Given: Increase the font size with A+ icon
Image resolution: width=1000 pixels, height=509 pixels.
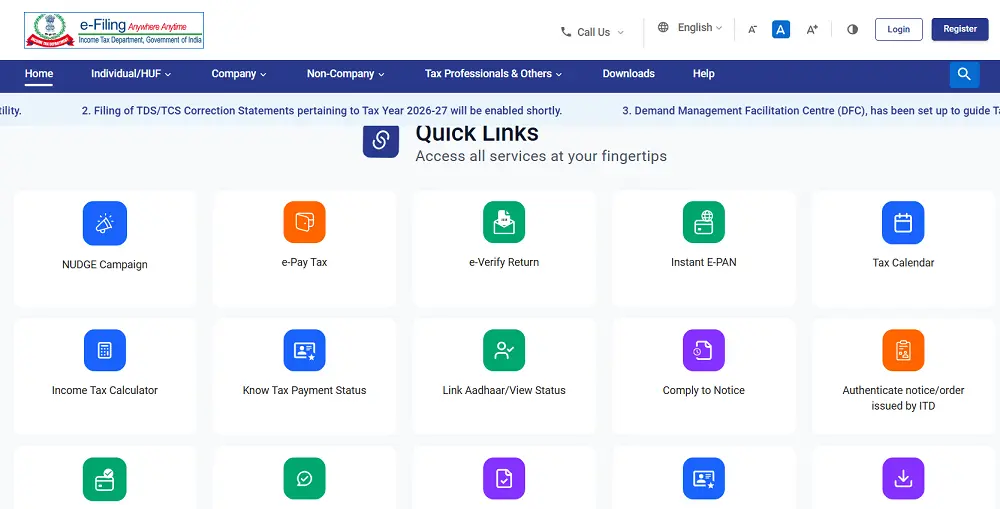Looking at the screenshot, I should tap(812, 29).
